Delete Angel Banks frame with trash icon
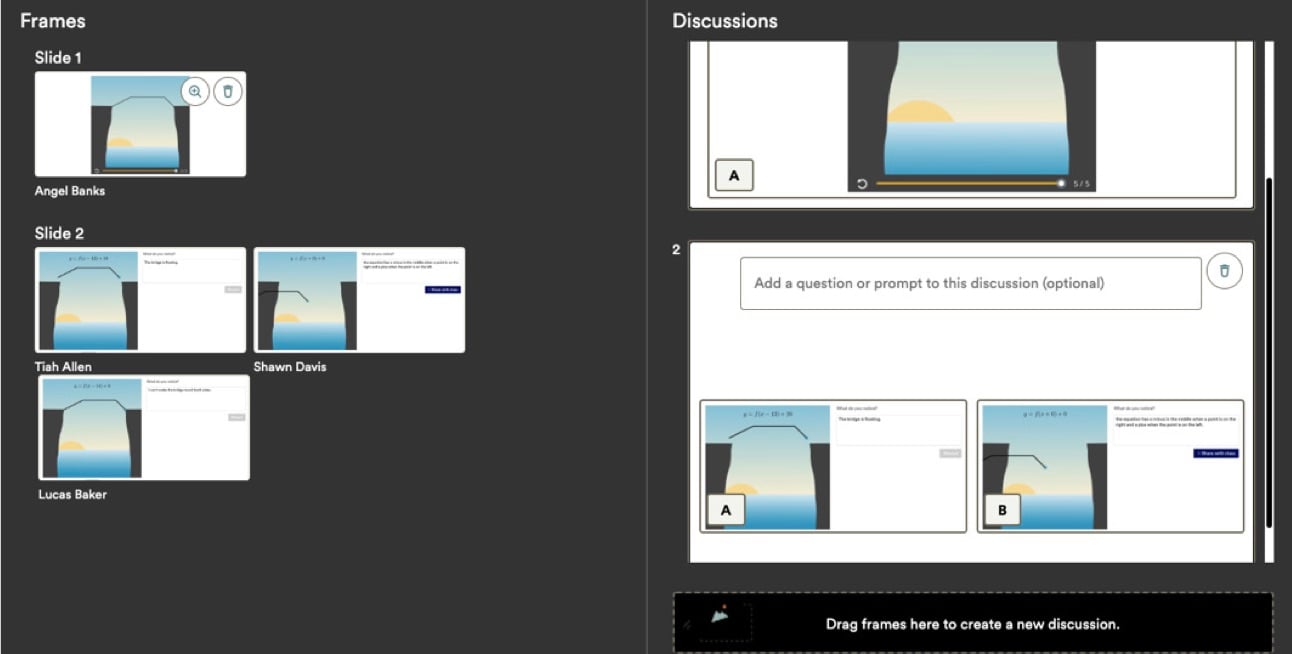This screenshot has height=654, width=1292. click(228, 92)
